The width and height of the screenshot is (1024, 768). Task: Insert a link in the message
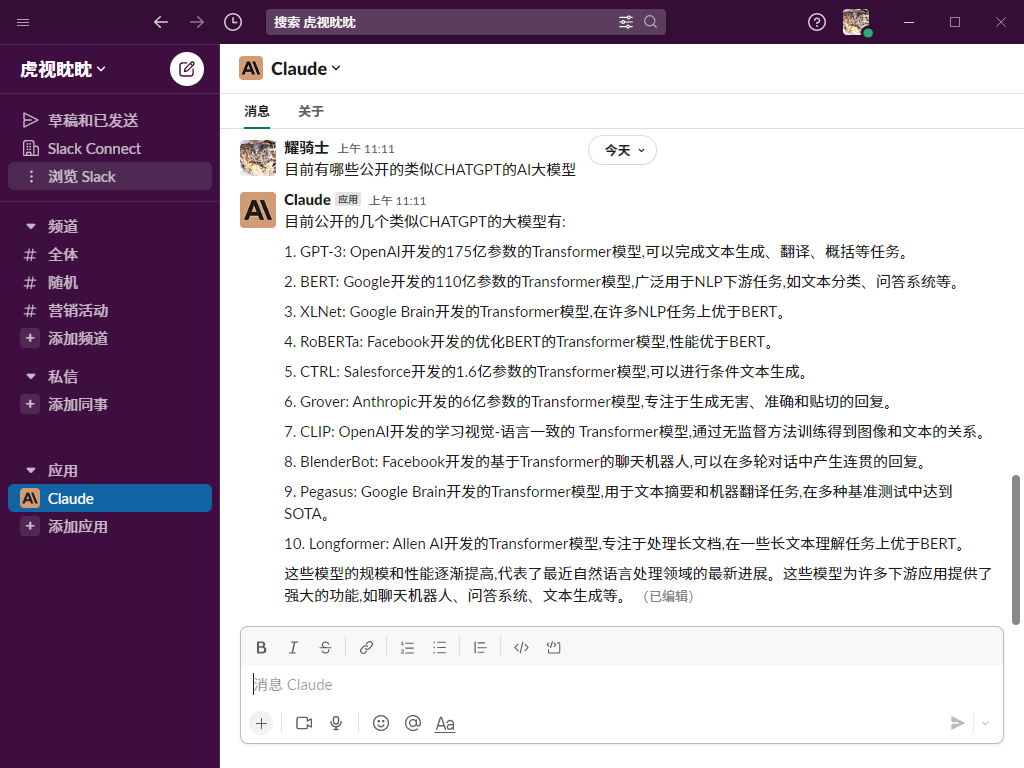[x=366, y=647]
